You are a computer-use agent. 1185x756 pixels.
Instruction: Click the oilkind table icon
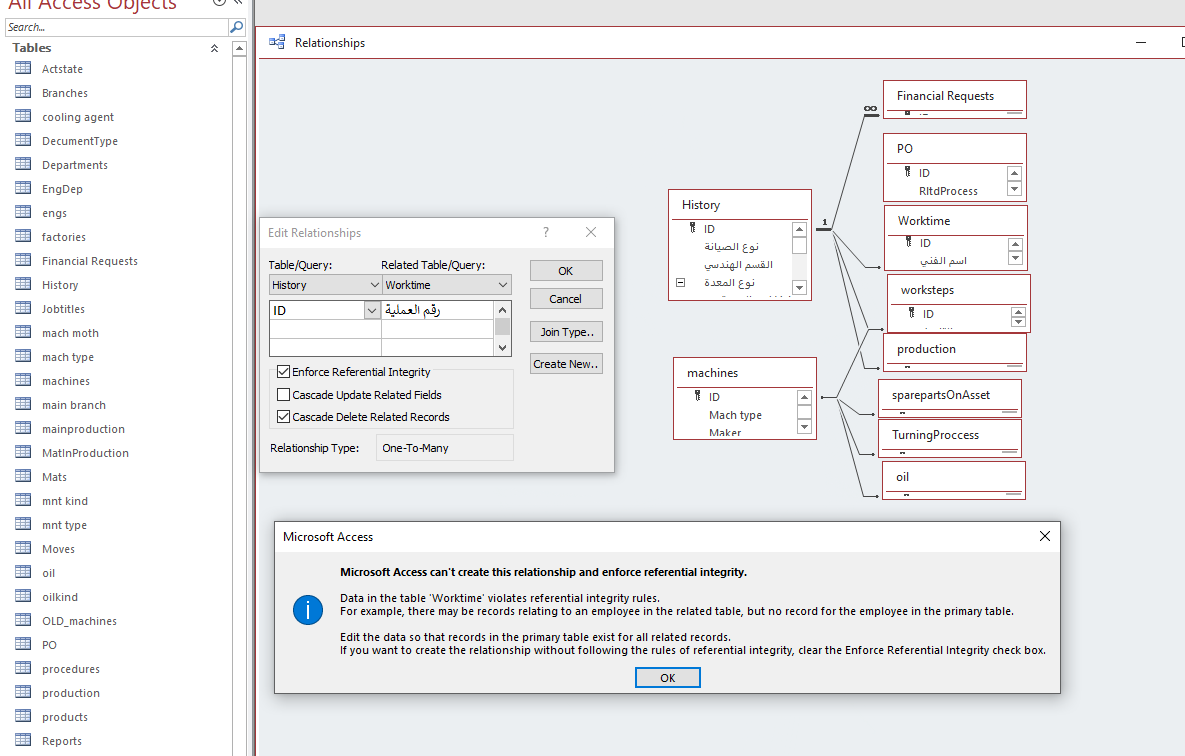point(23,596)
